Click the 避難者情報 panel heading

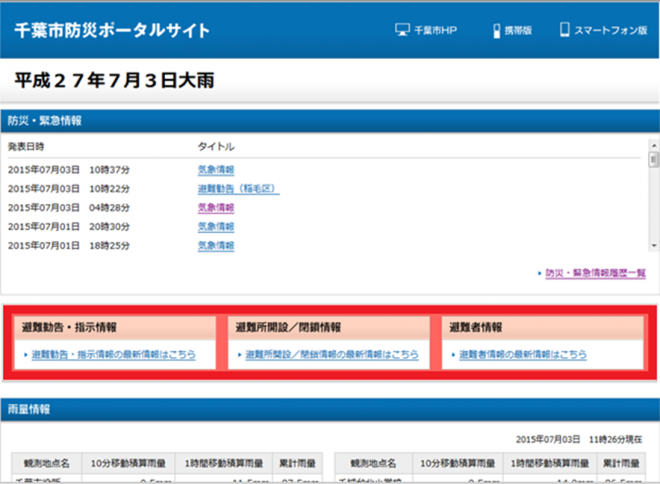pos(543,327)
